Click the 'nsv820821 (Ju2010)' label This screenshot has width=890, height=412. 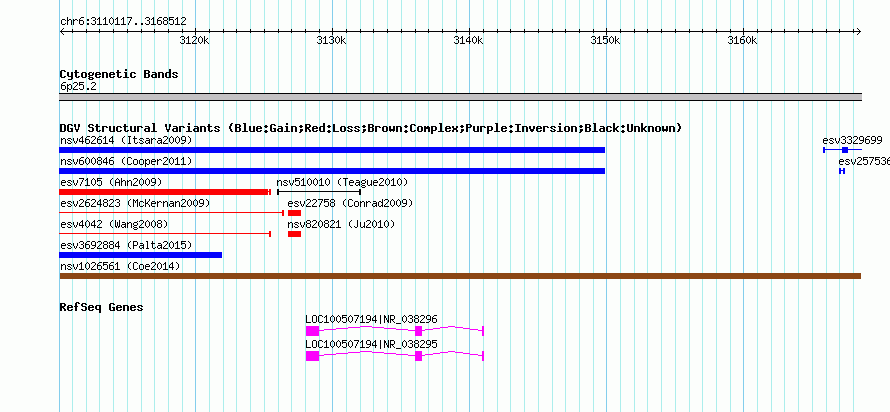click(341, 224)
